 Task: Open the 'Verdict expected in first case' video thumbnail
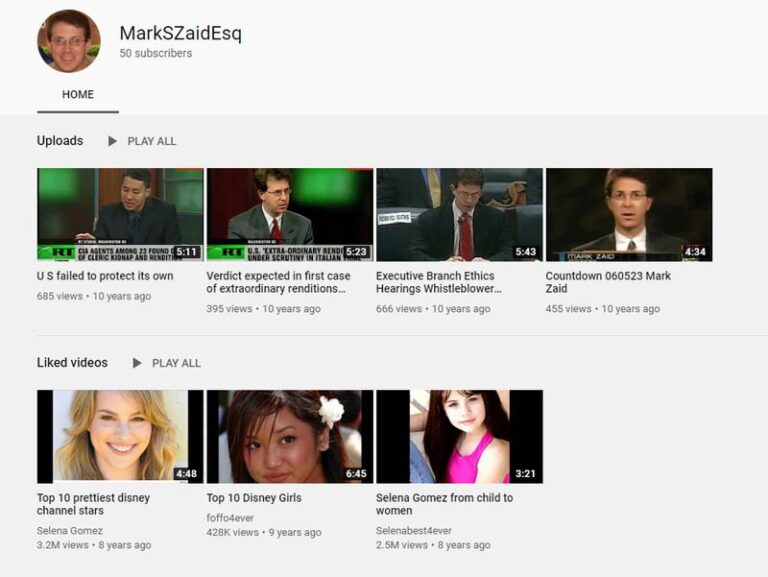(x=290, y=215)
